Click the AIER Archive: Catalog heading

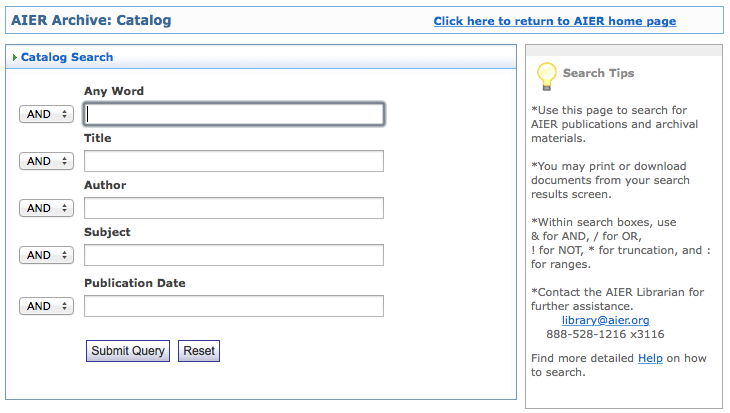point(91,20)
